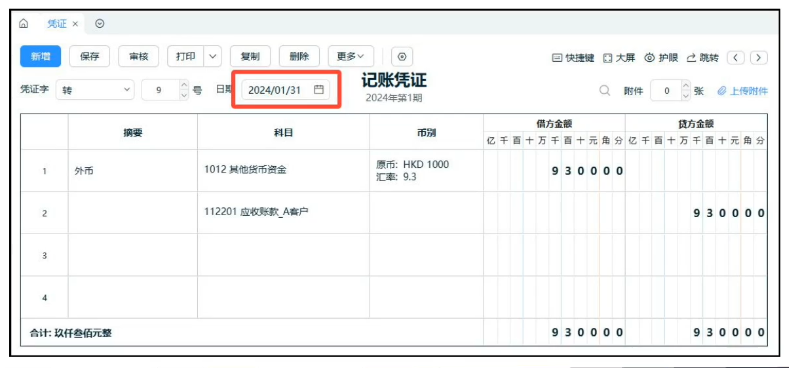789x368 pixels.
Task: Click the 合计: 玖仟叁佰元整 total text
Action: [70, 333]
